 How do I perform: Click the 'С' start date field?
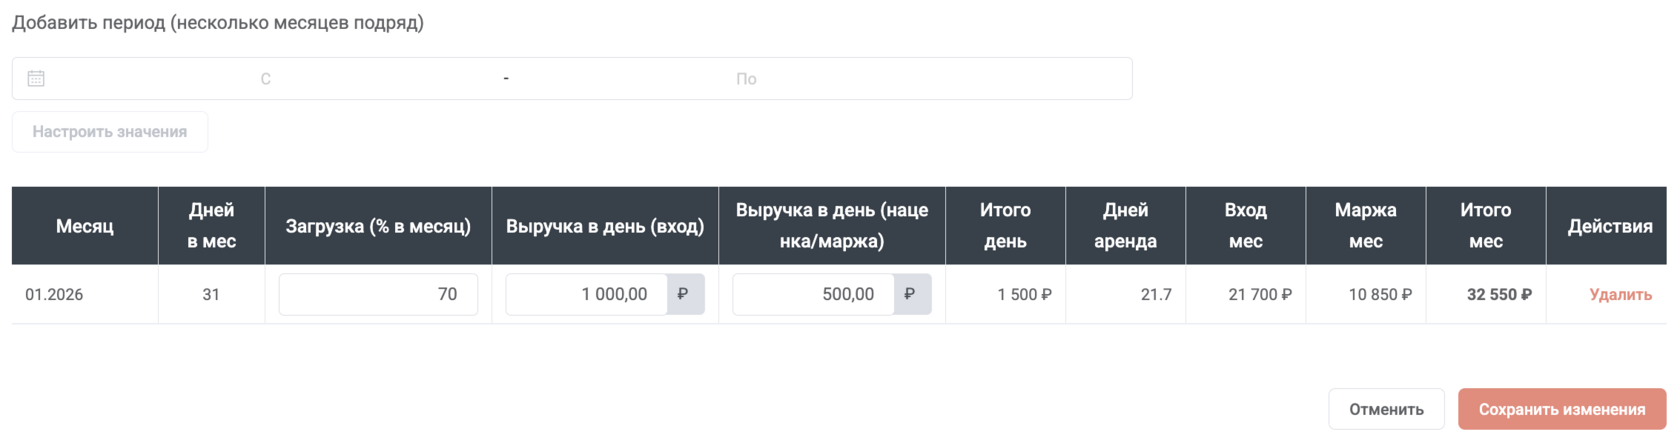click(266, 79)
